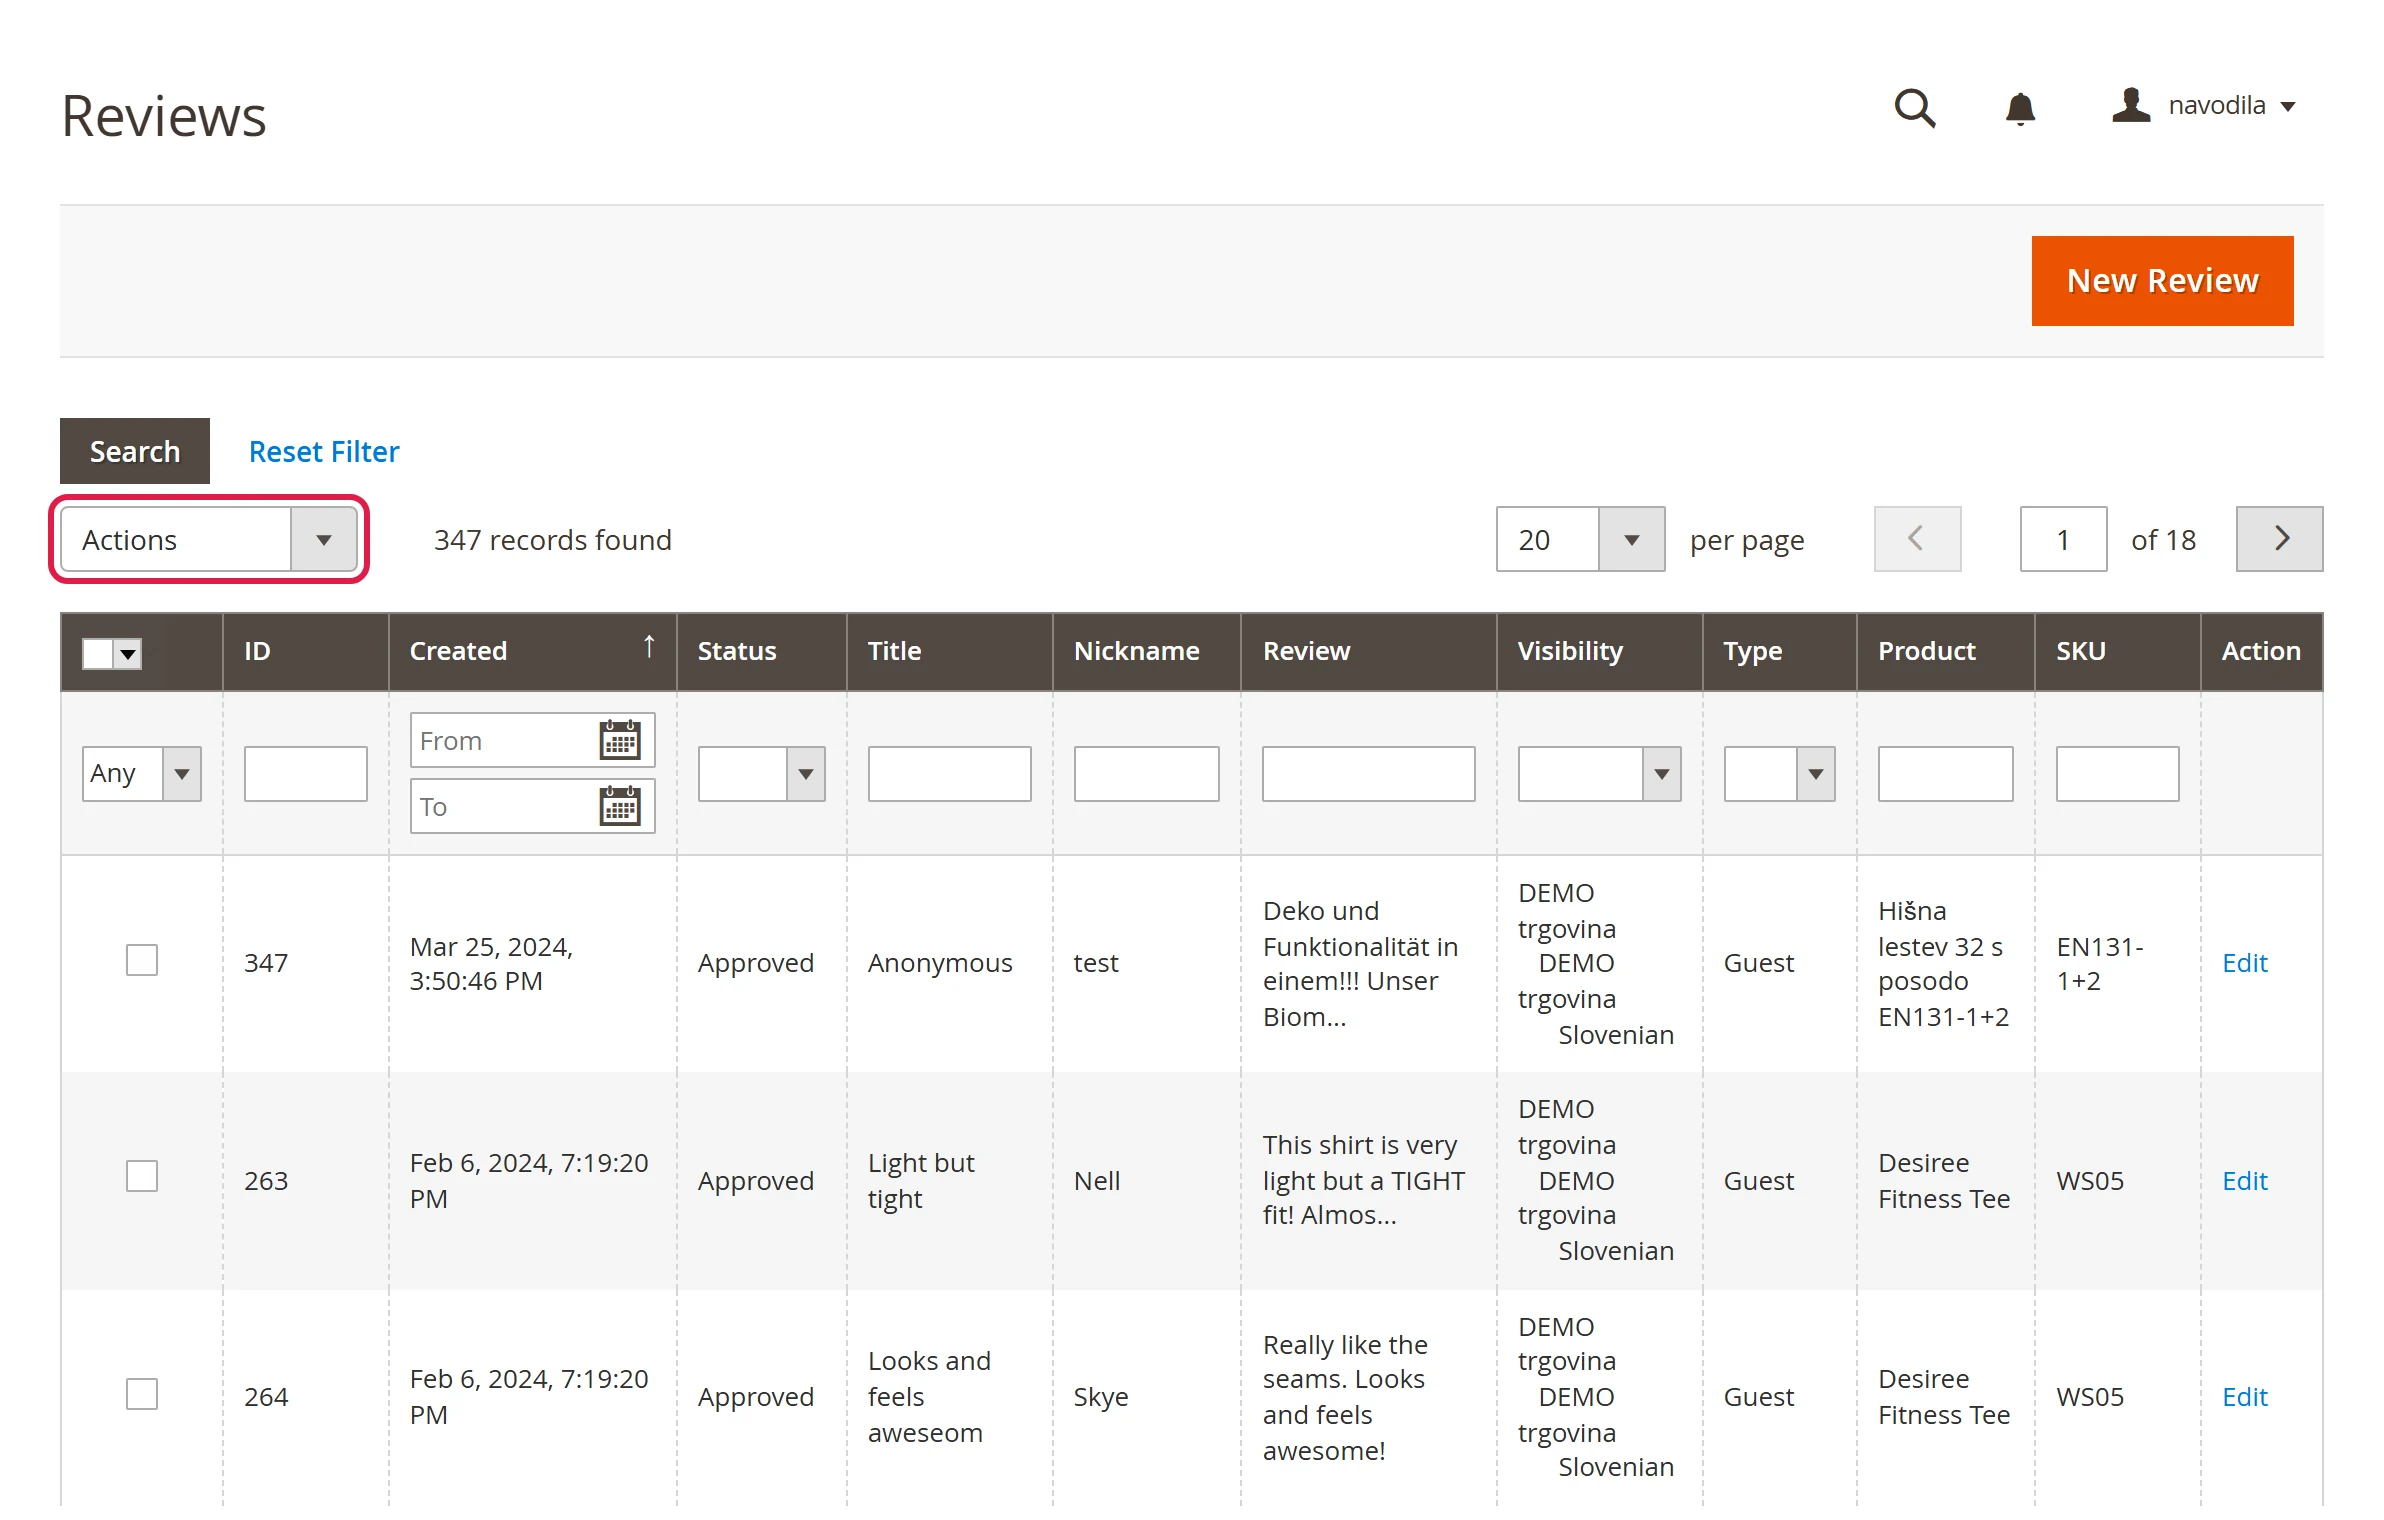Open calendar picker for Created From date
Image resolution: width=2384 pixels, height=1520 pixels.
pos(620,740)
